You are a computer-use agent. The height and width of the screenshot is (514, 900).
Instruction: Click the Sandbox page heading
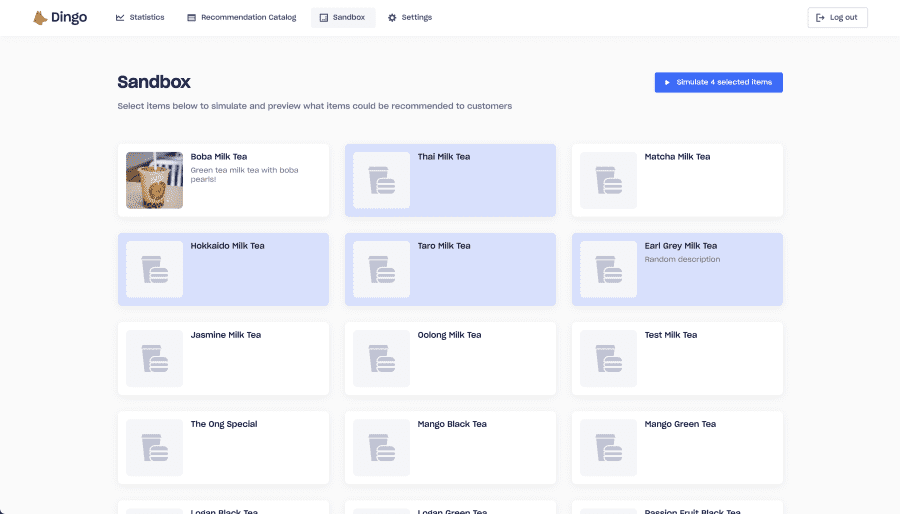tap(154, 82)
